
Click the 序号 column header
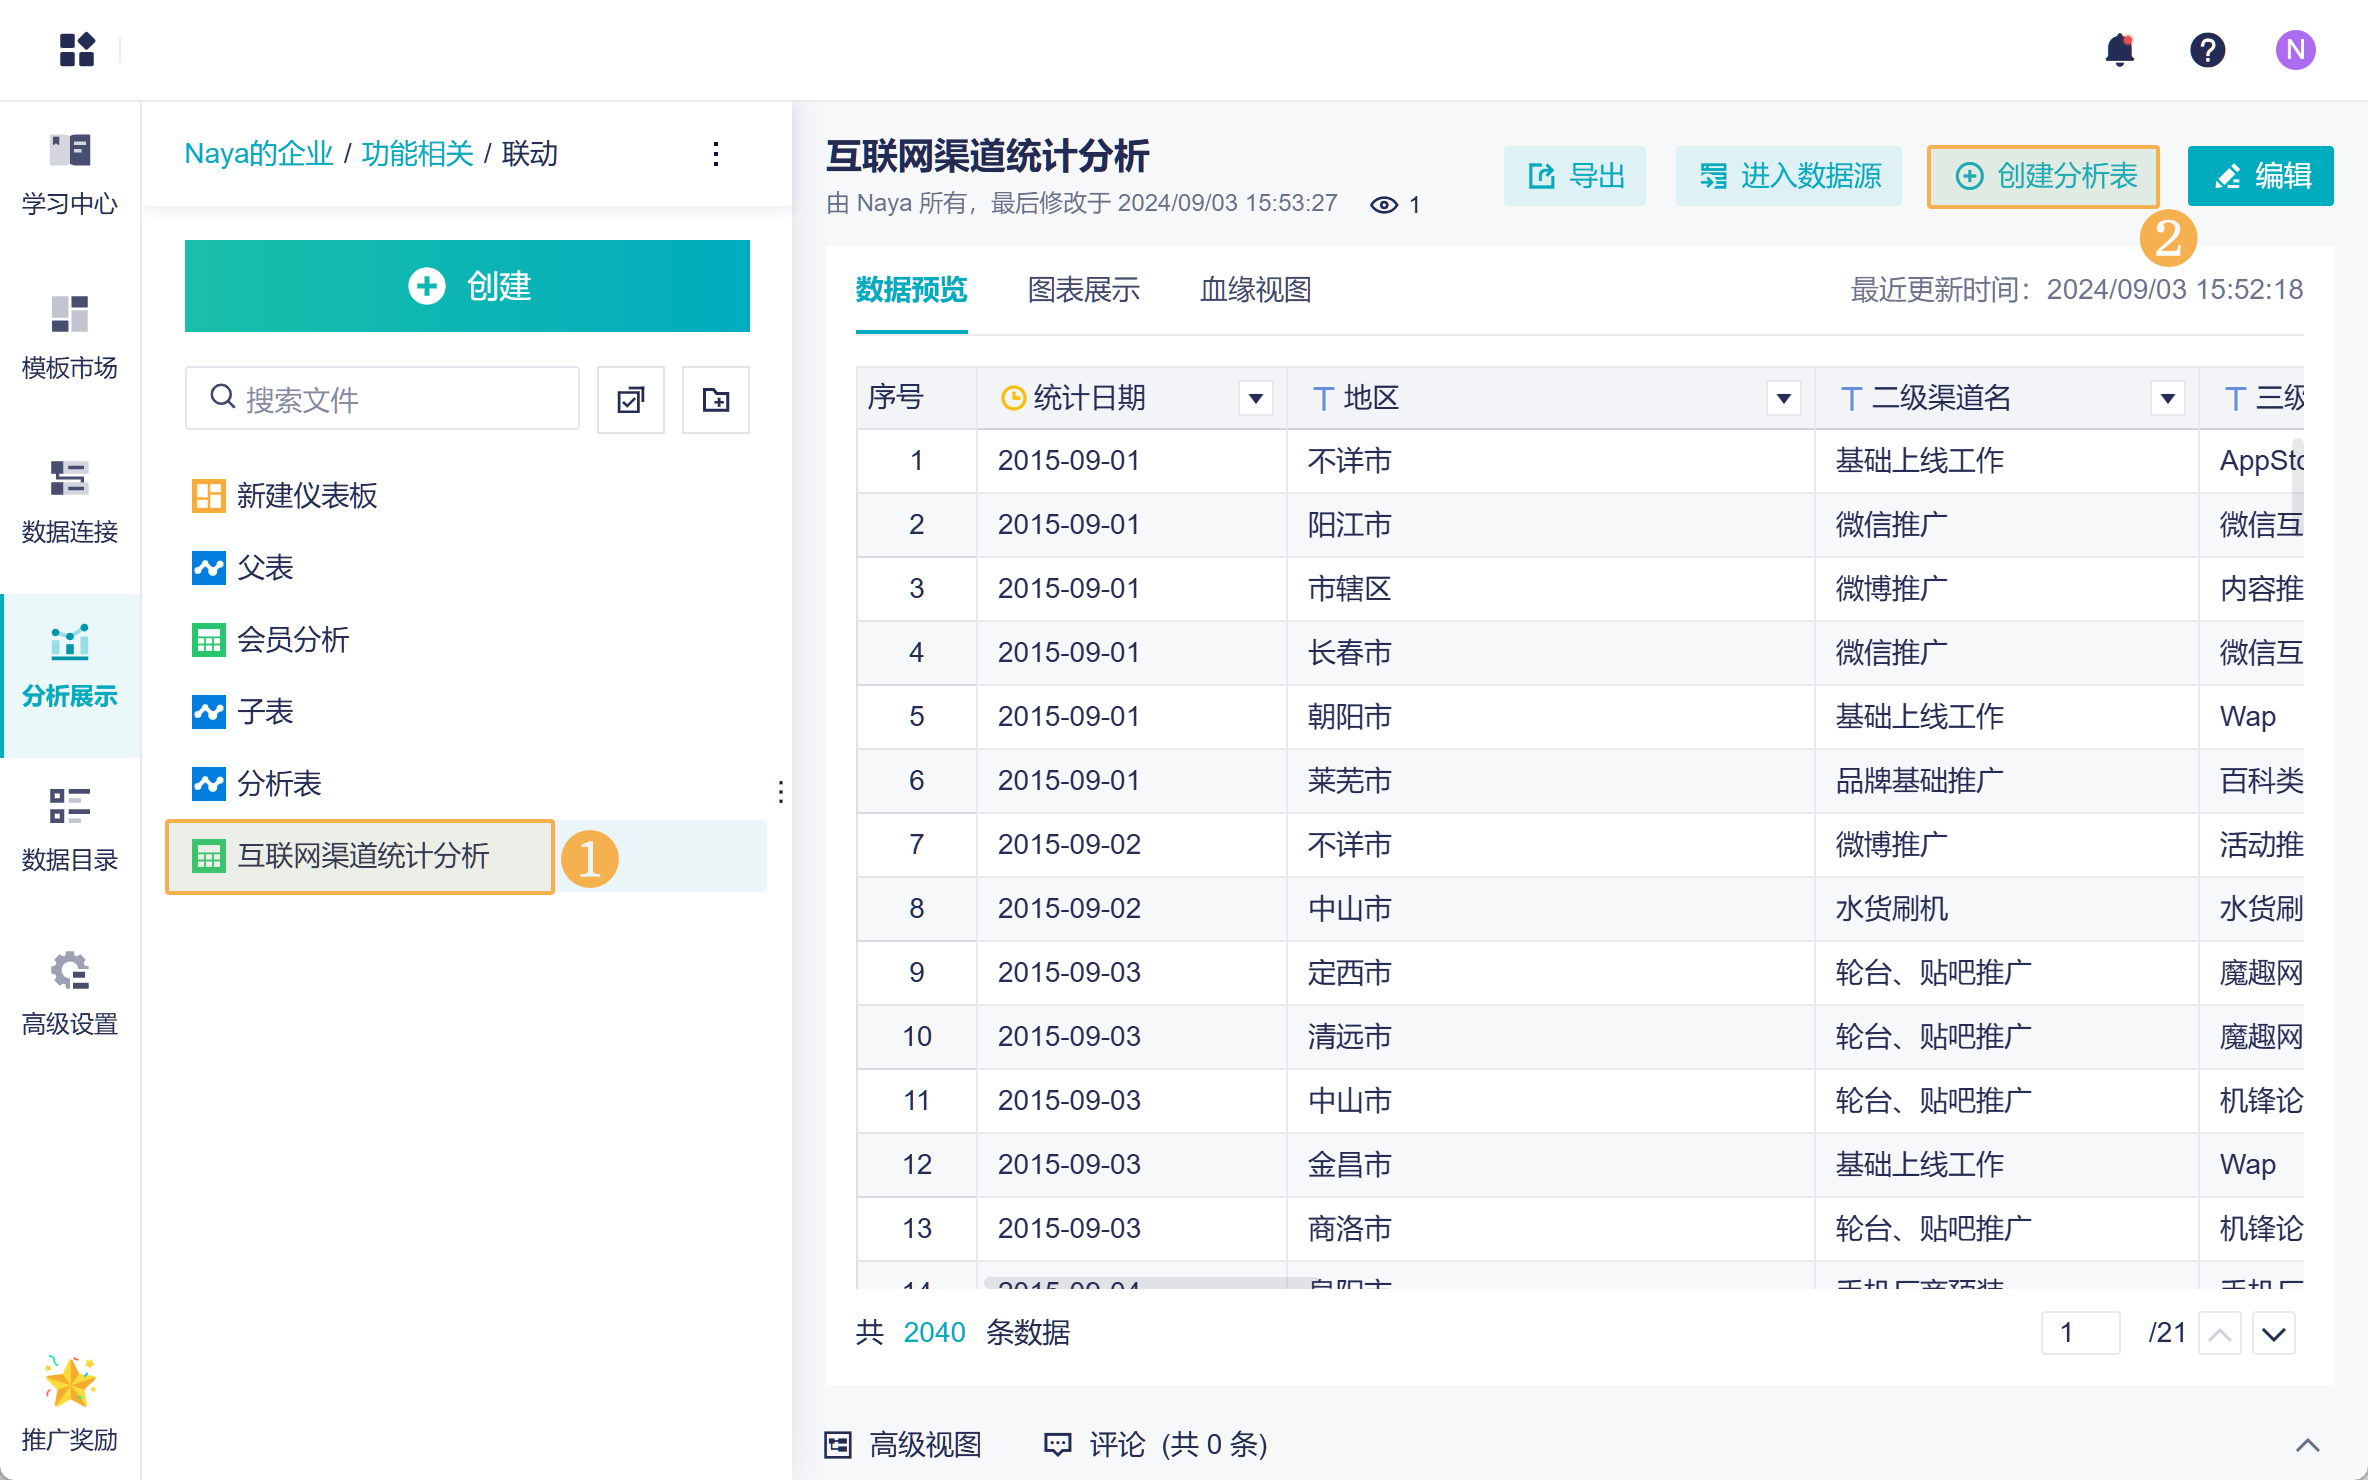tap(916, 398)
